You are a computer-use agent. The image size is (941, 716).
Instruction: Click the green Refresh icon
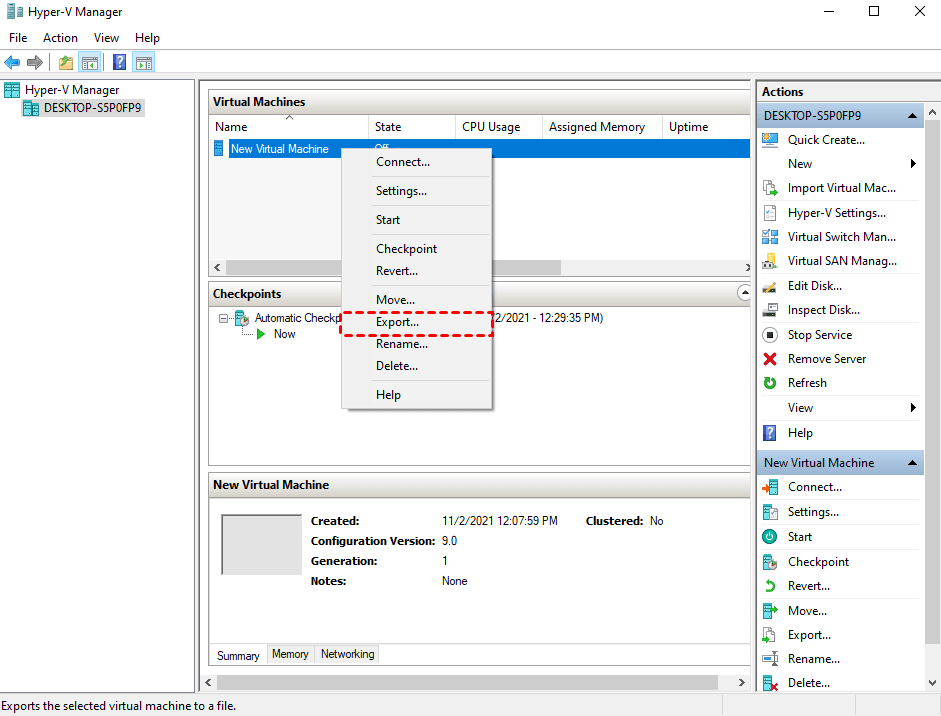pyautogui.click(x=770, y=383)
